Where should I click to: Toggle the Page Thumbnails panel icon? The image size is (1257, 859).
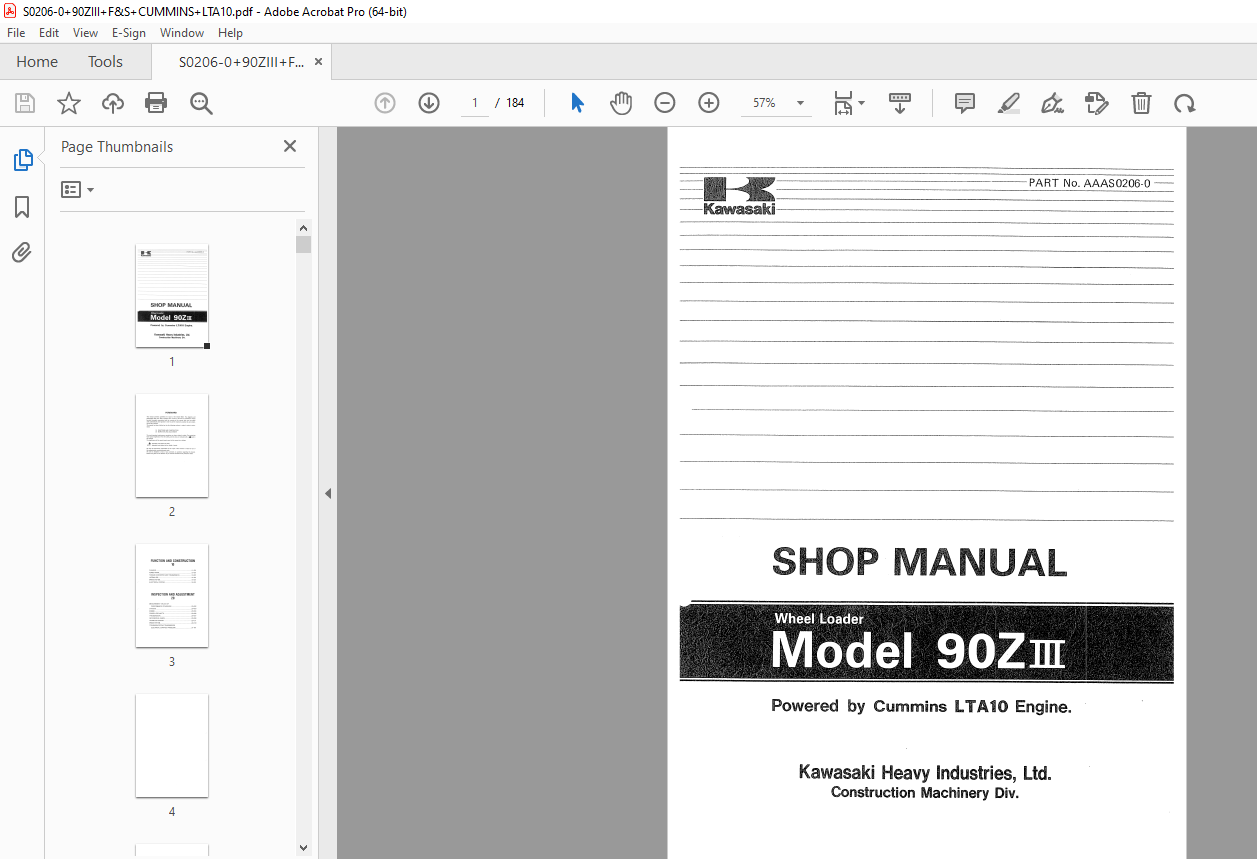click(22, 160)
